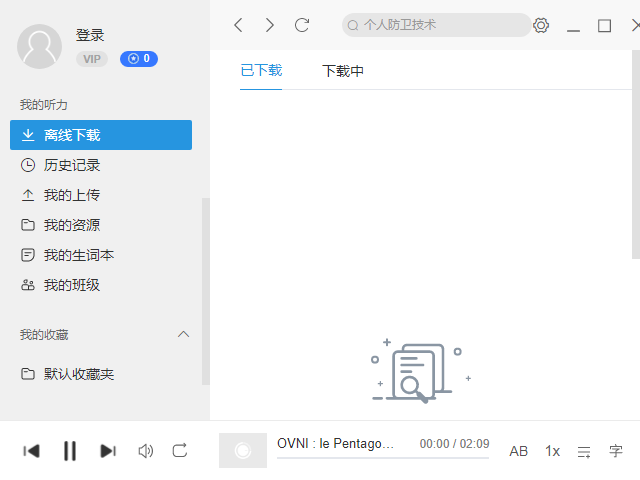Collapse the 我的收藏 section chevron
The height and width of the screenshot is (480, 640).
[184, 334]
